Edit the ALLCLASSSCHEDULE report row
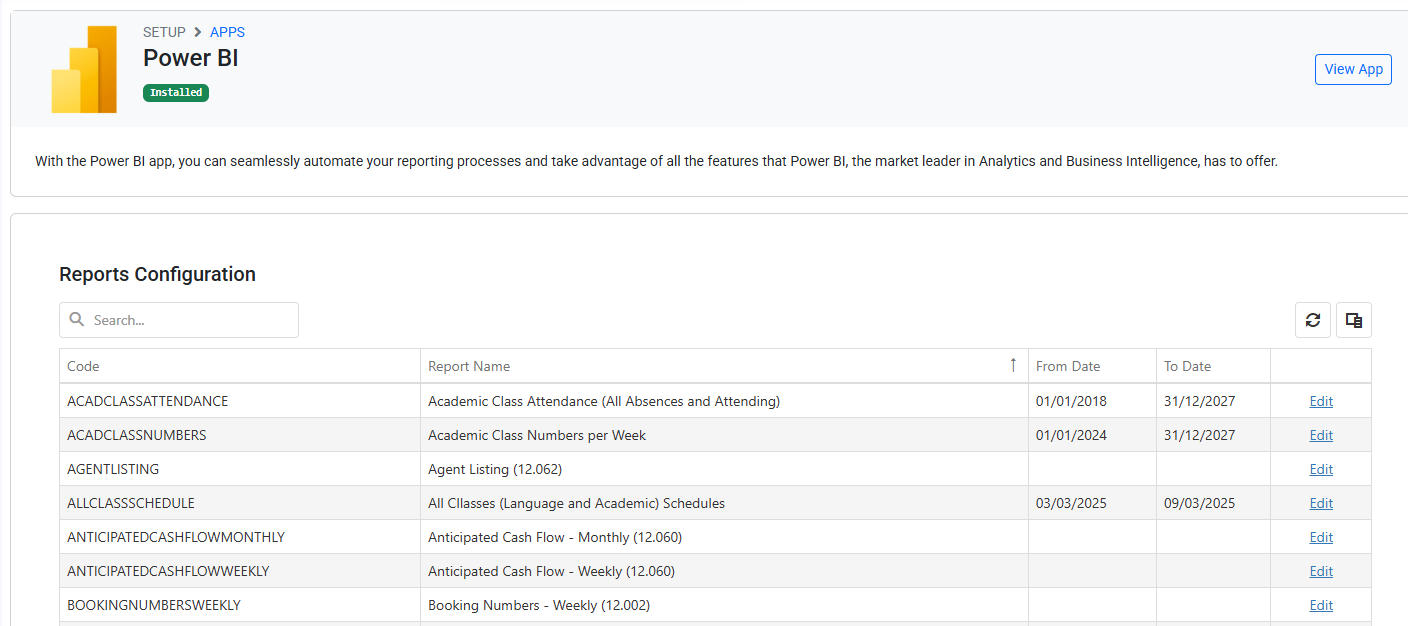The height and width of the screenshot is (626, 1408). tap(1321, 503)
